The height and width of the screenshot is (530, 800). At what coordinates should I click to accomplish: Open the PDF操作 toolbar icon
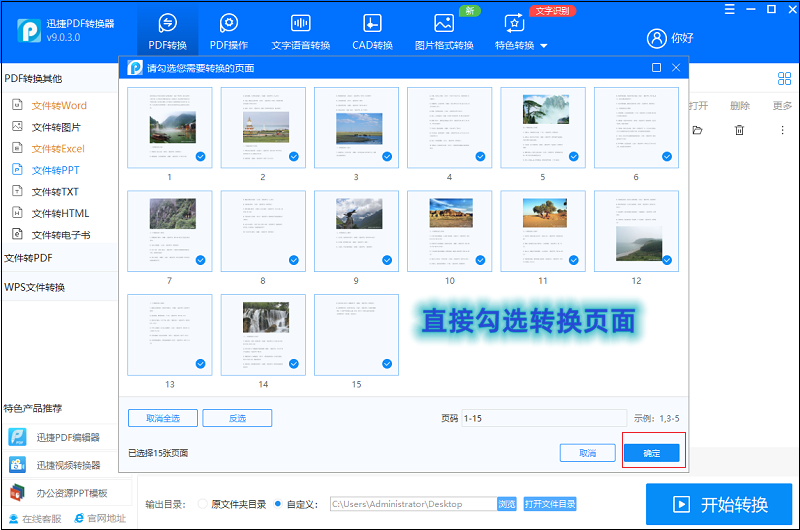(228, 23)
